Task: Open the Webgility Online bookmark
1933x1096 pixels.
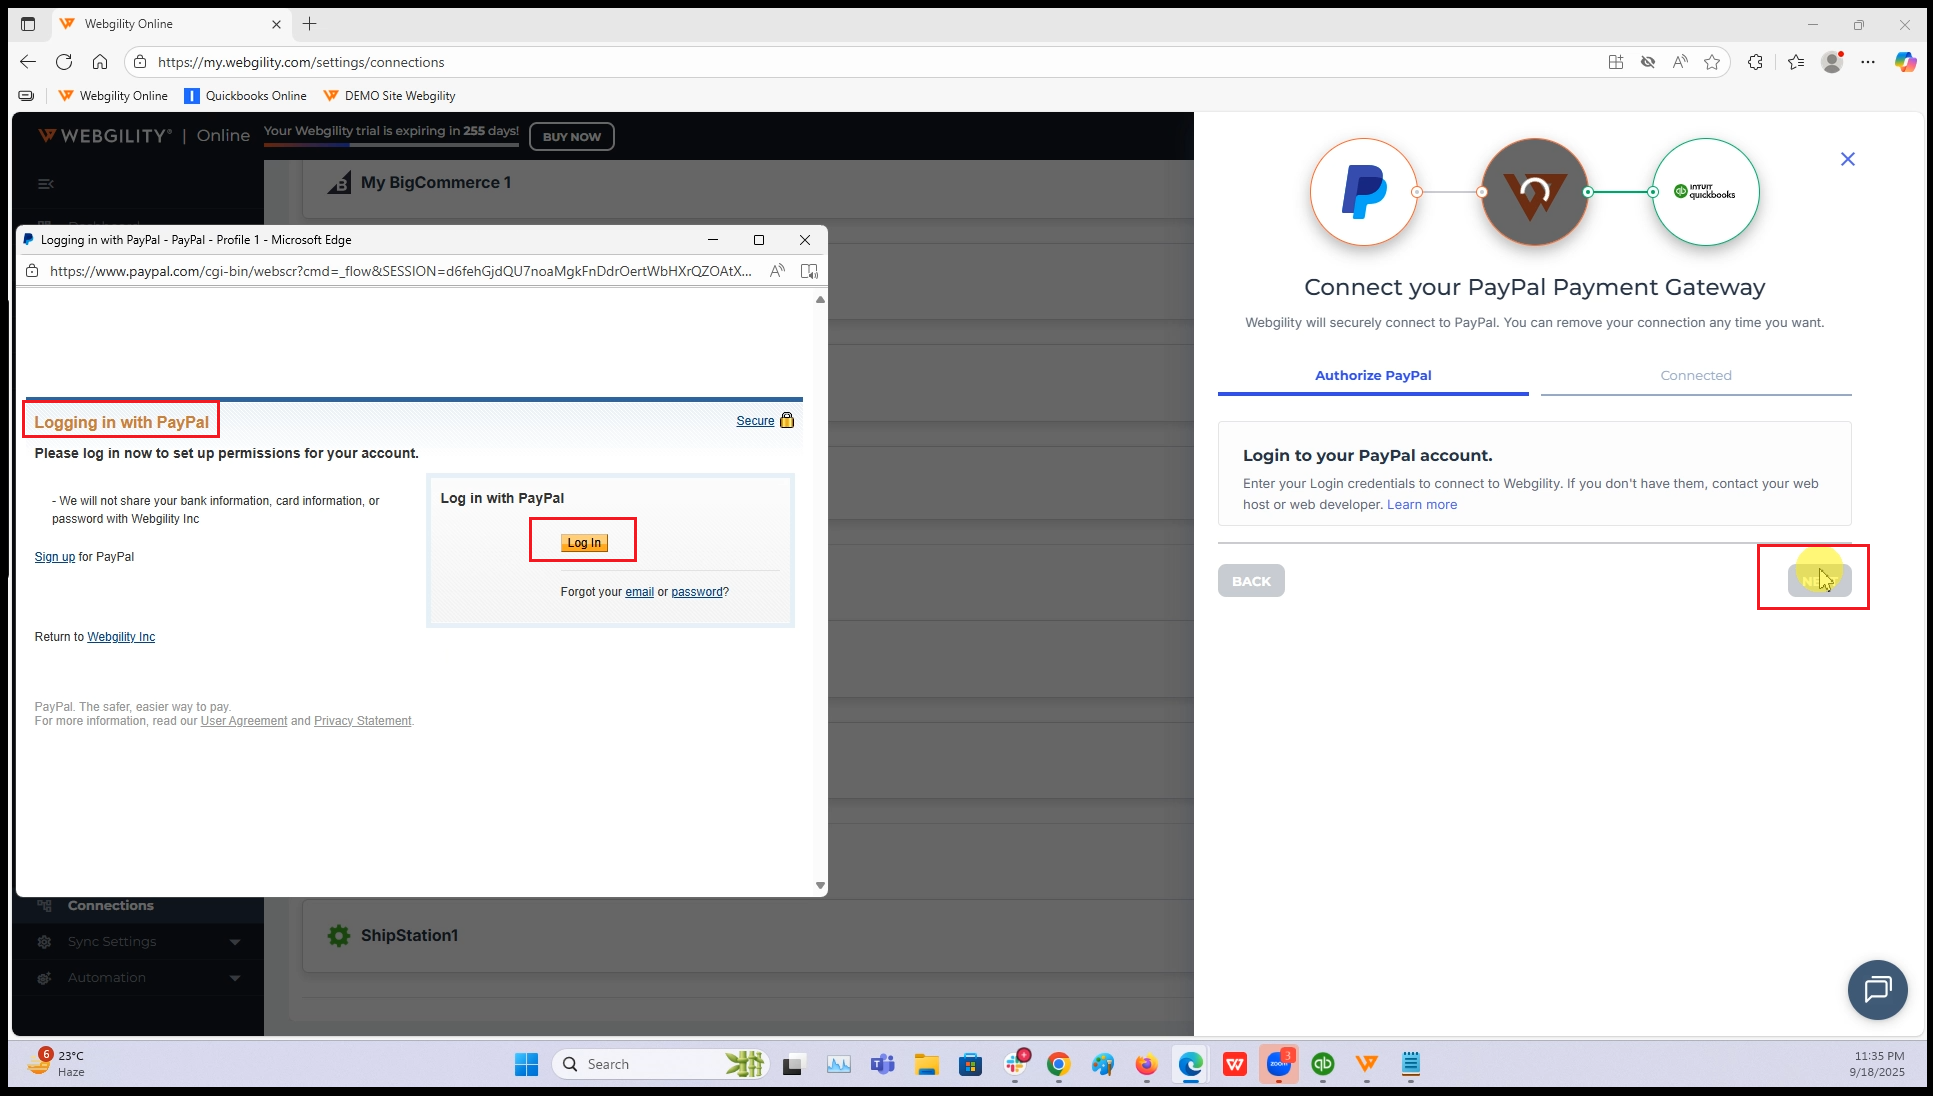Action: [113, 96]
